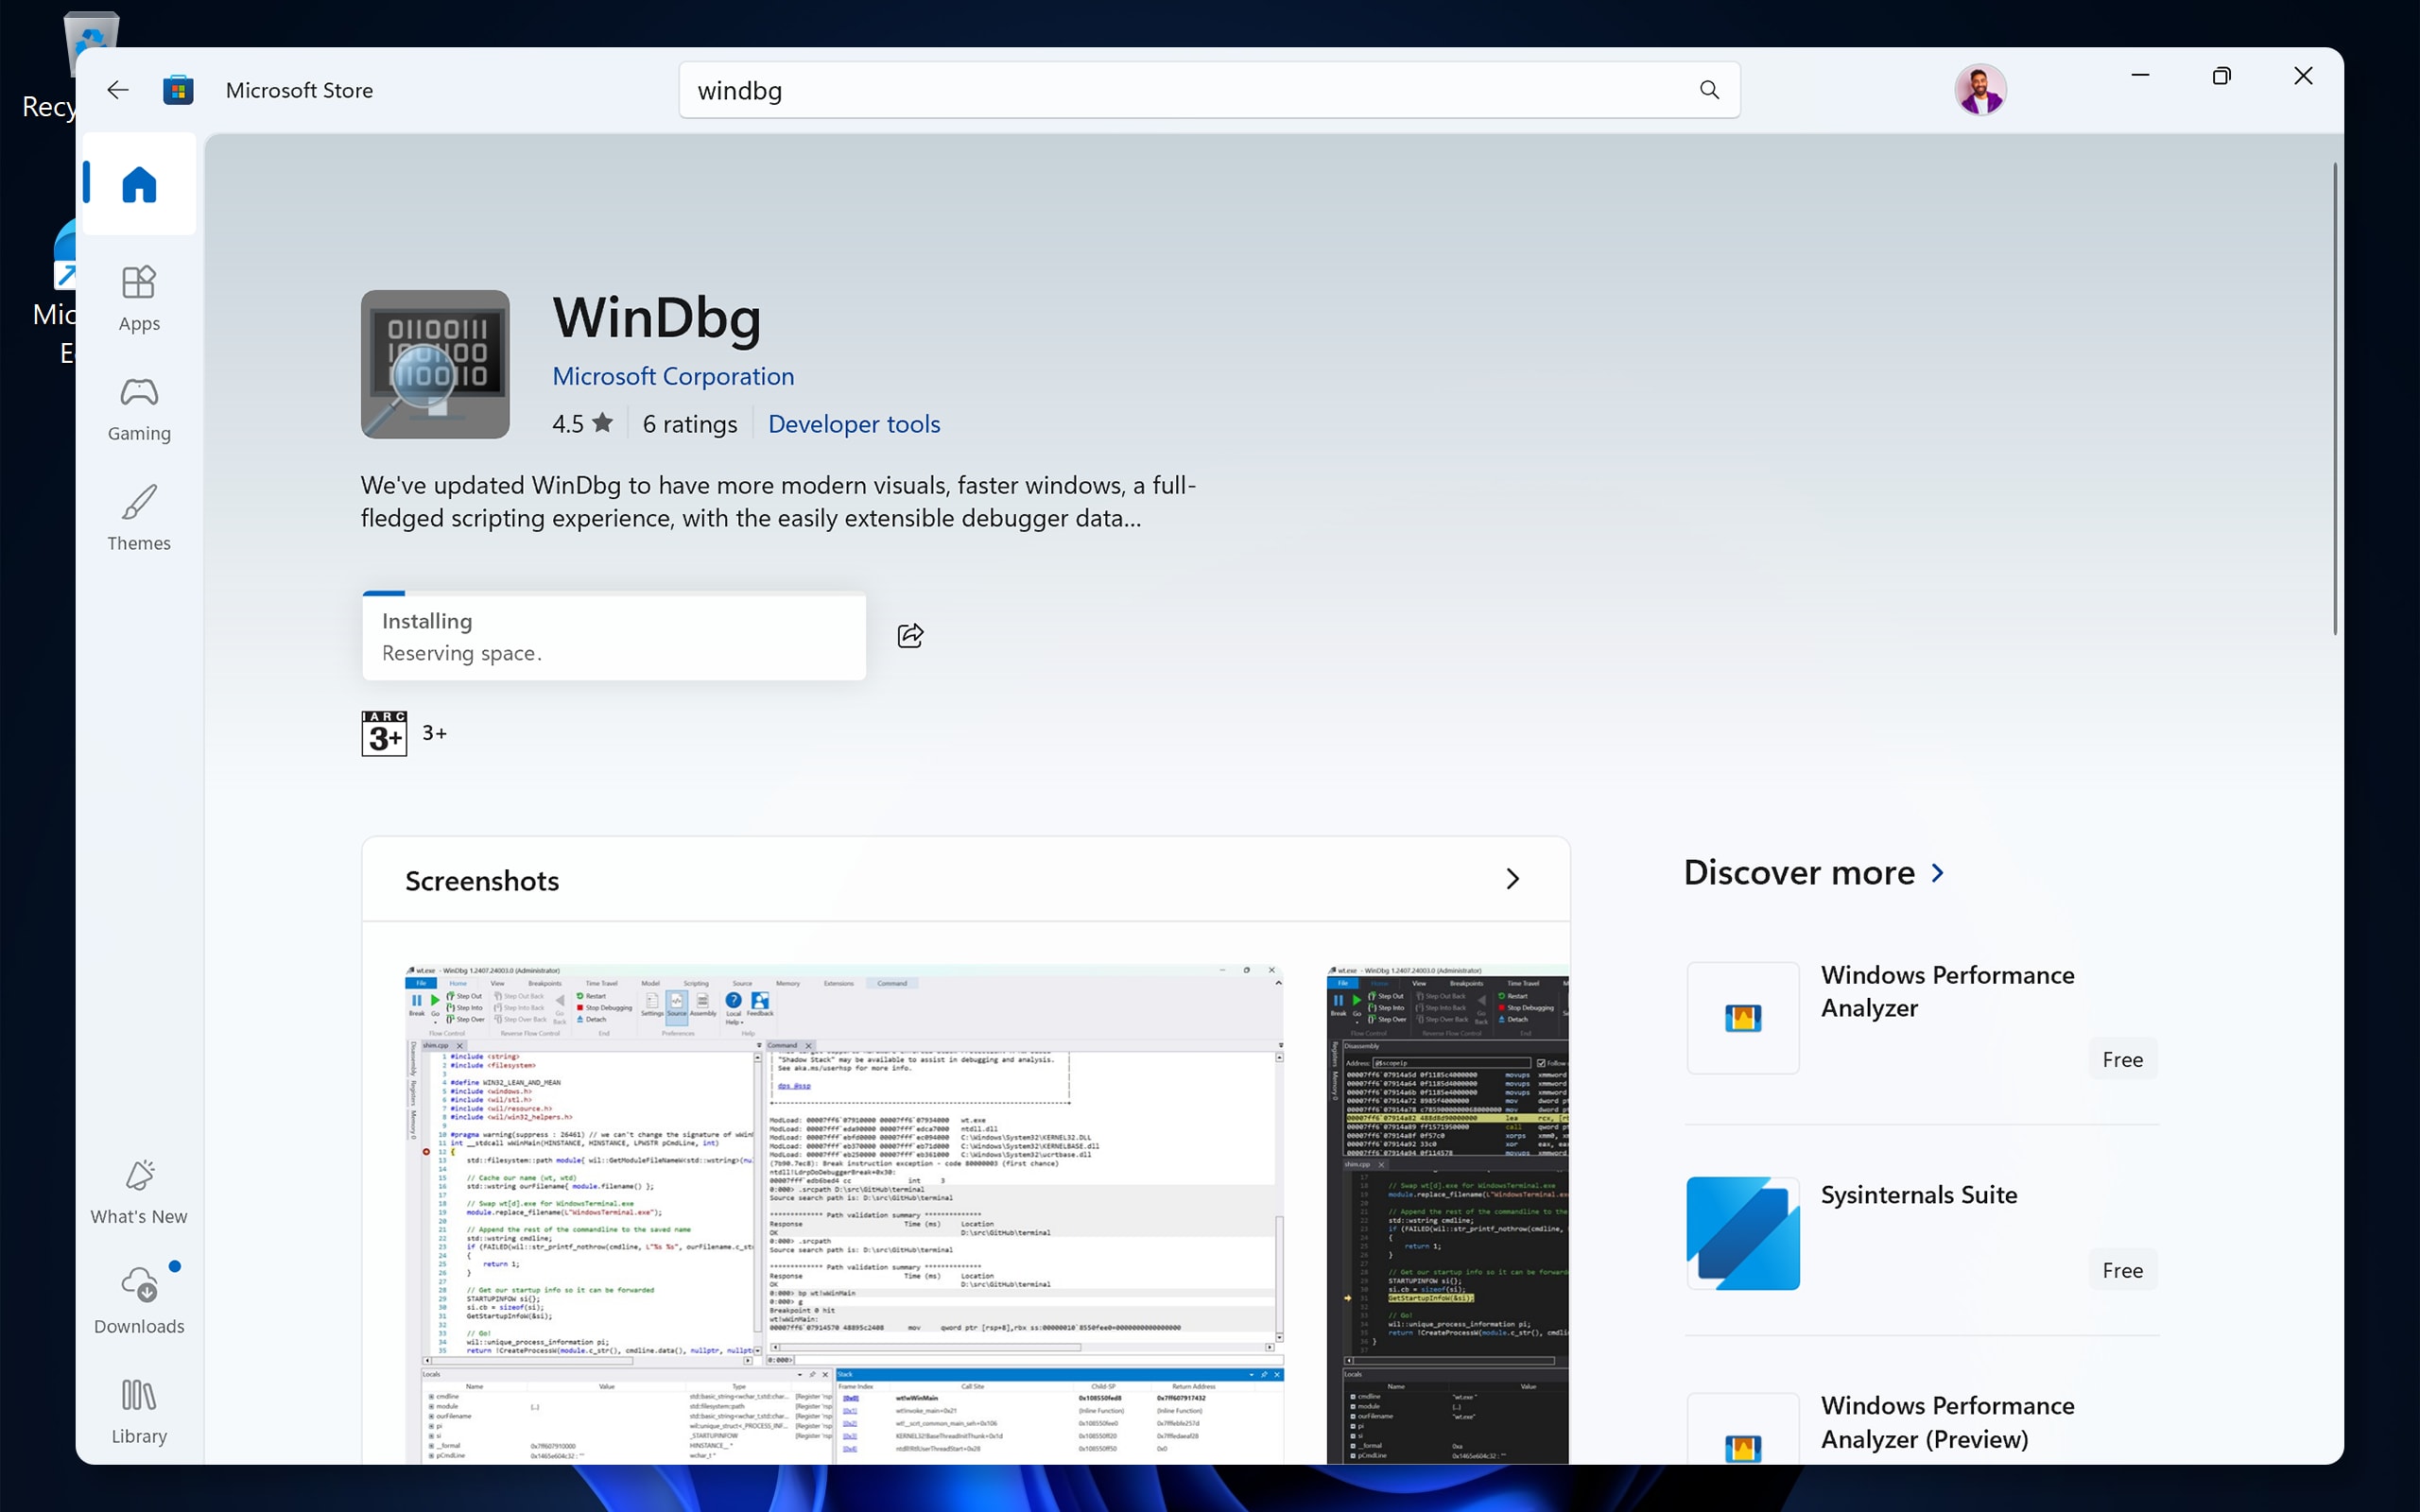The image size is (2420, 1512).
Task: Restore down the Store window
Action: (2221, 76)
